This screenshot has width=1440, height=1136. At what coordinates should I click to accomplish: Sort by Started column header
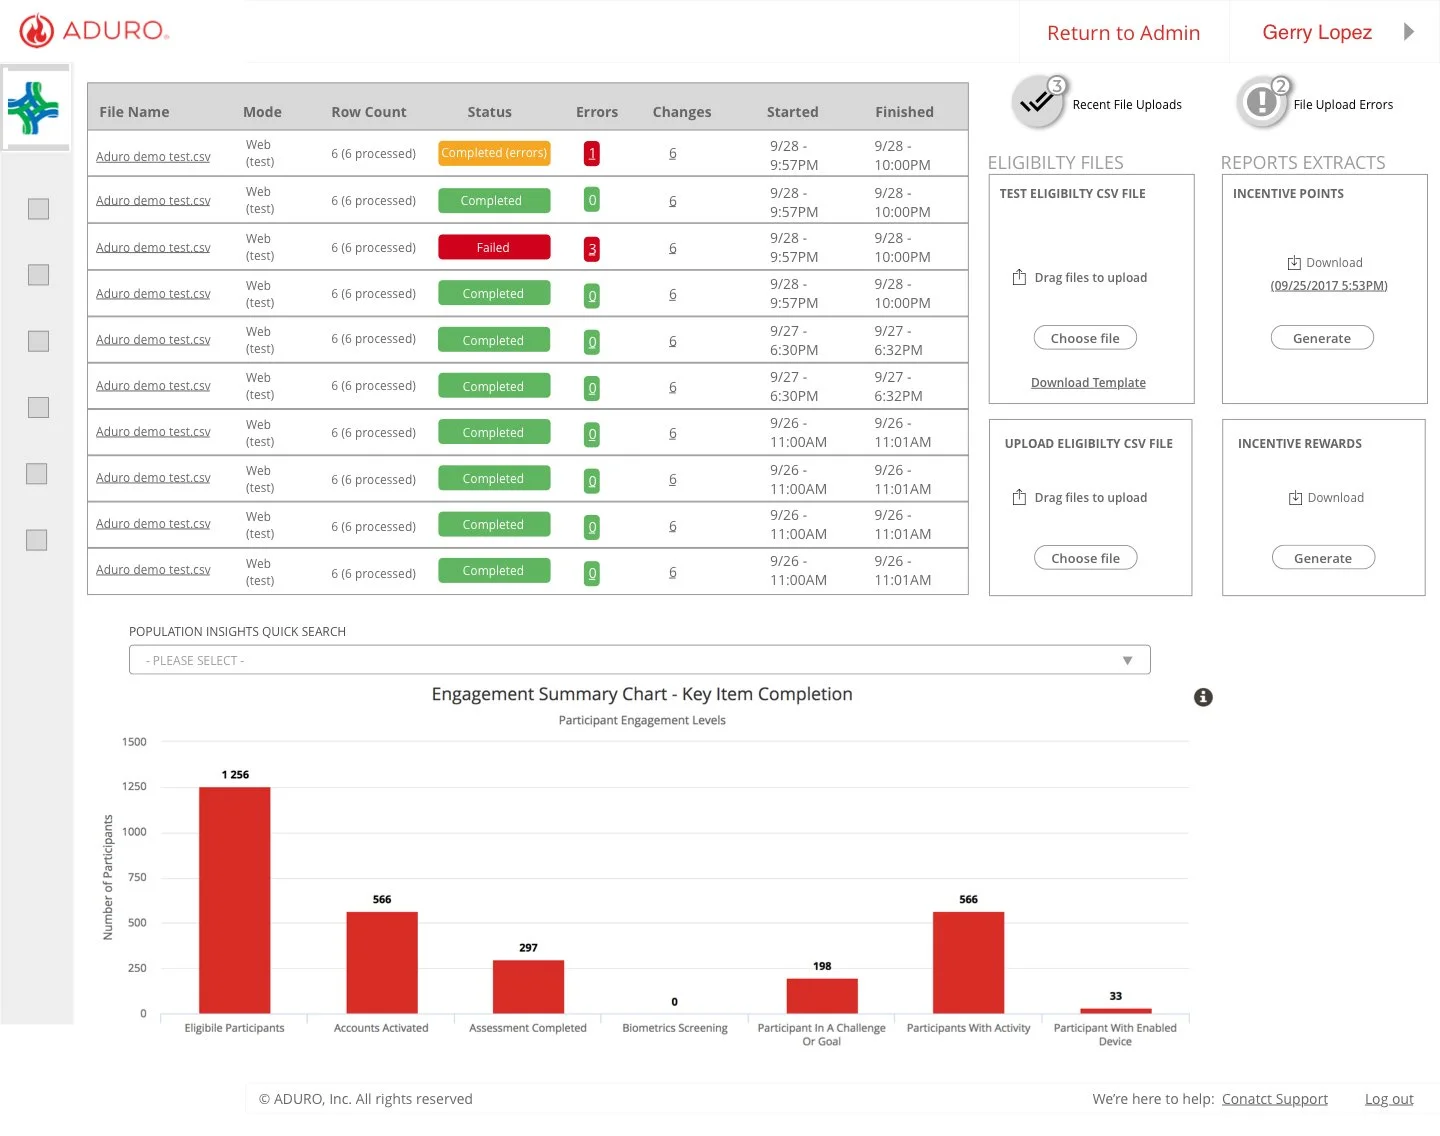(x=792, y=112)
